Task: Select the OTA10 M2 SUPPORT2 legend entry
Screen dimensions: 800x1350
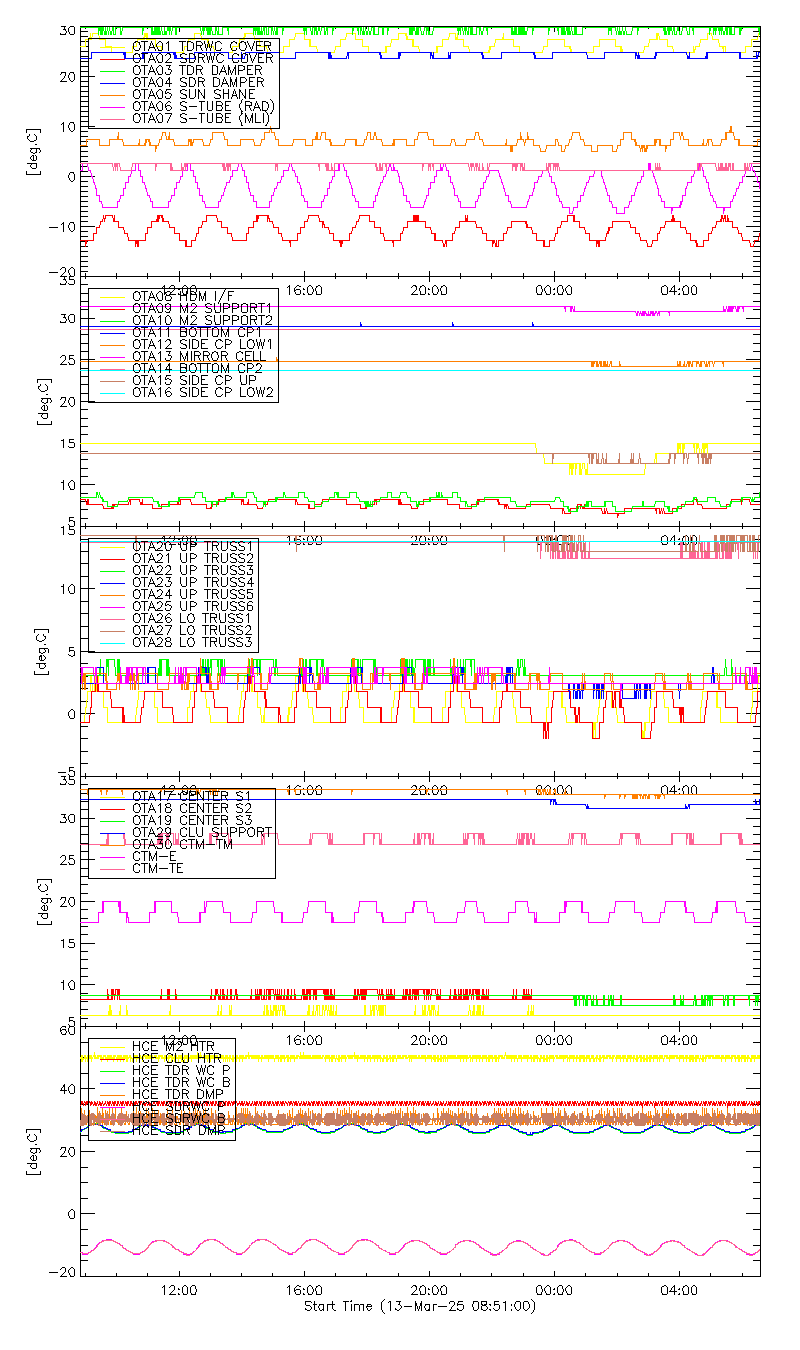Action: click(x=203, y=319)
